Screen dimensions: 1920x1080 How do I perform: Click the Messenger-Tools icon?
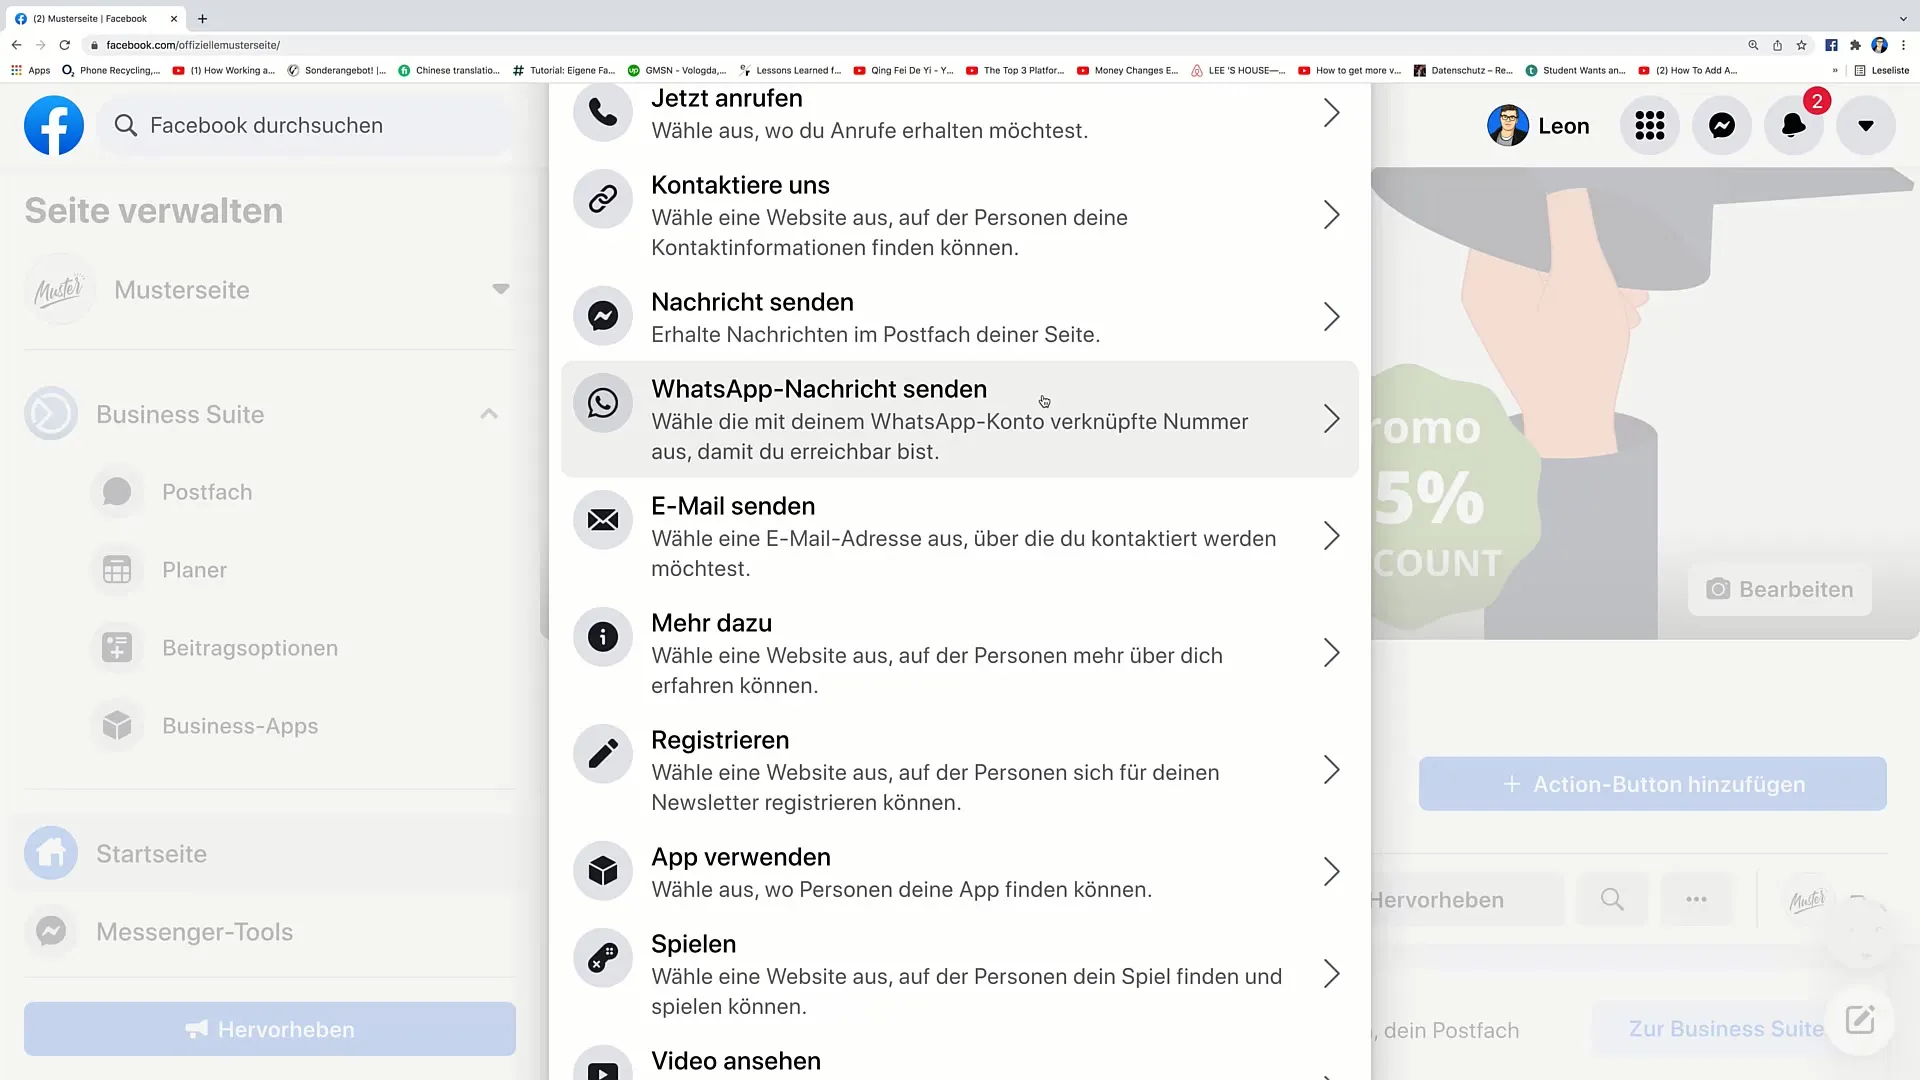tap(51, 932)
